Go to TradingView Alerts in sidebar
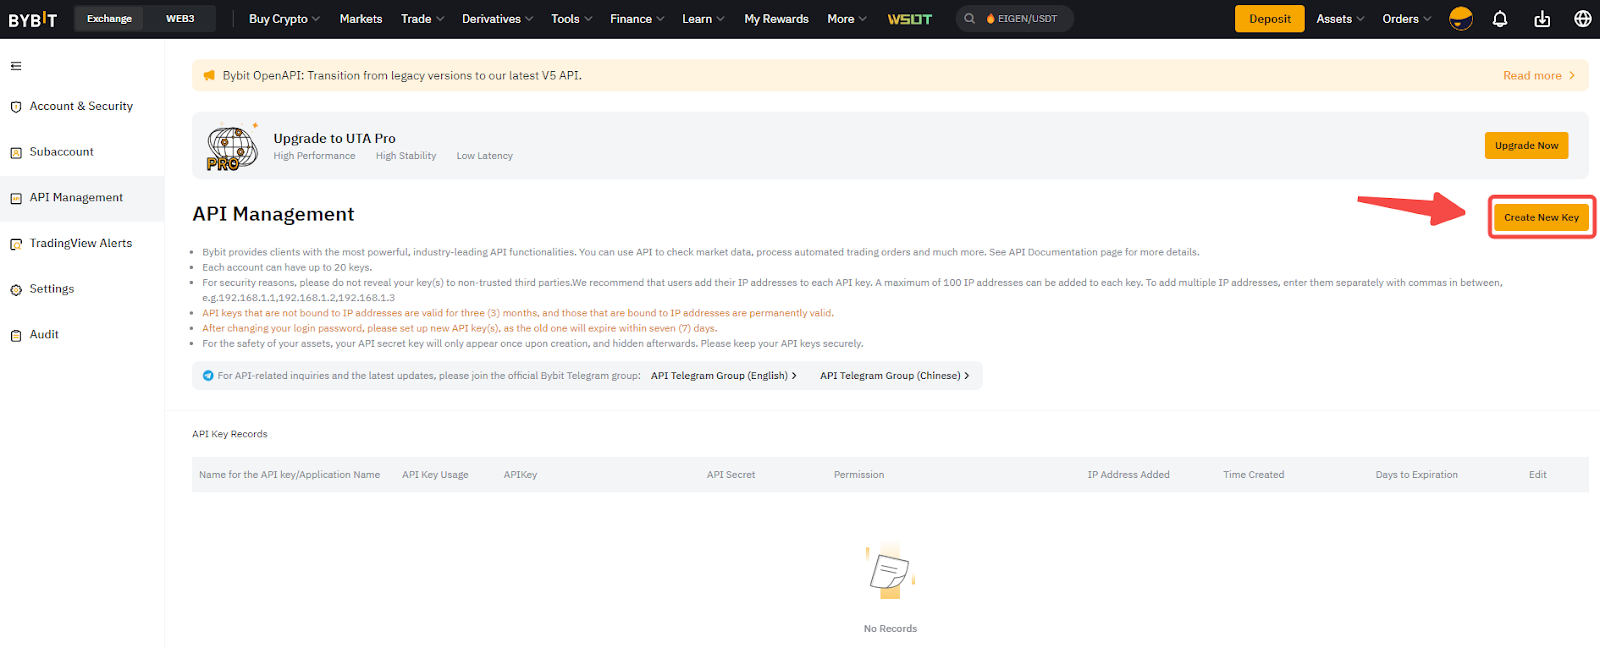The width and height of the screenshot is (1600, 648). [80, 243]
